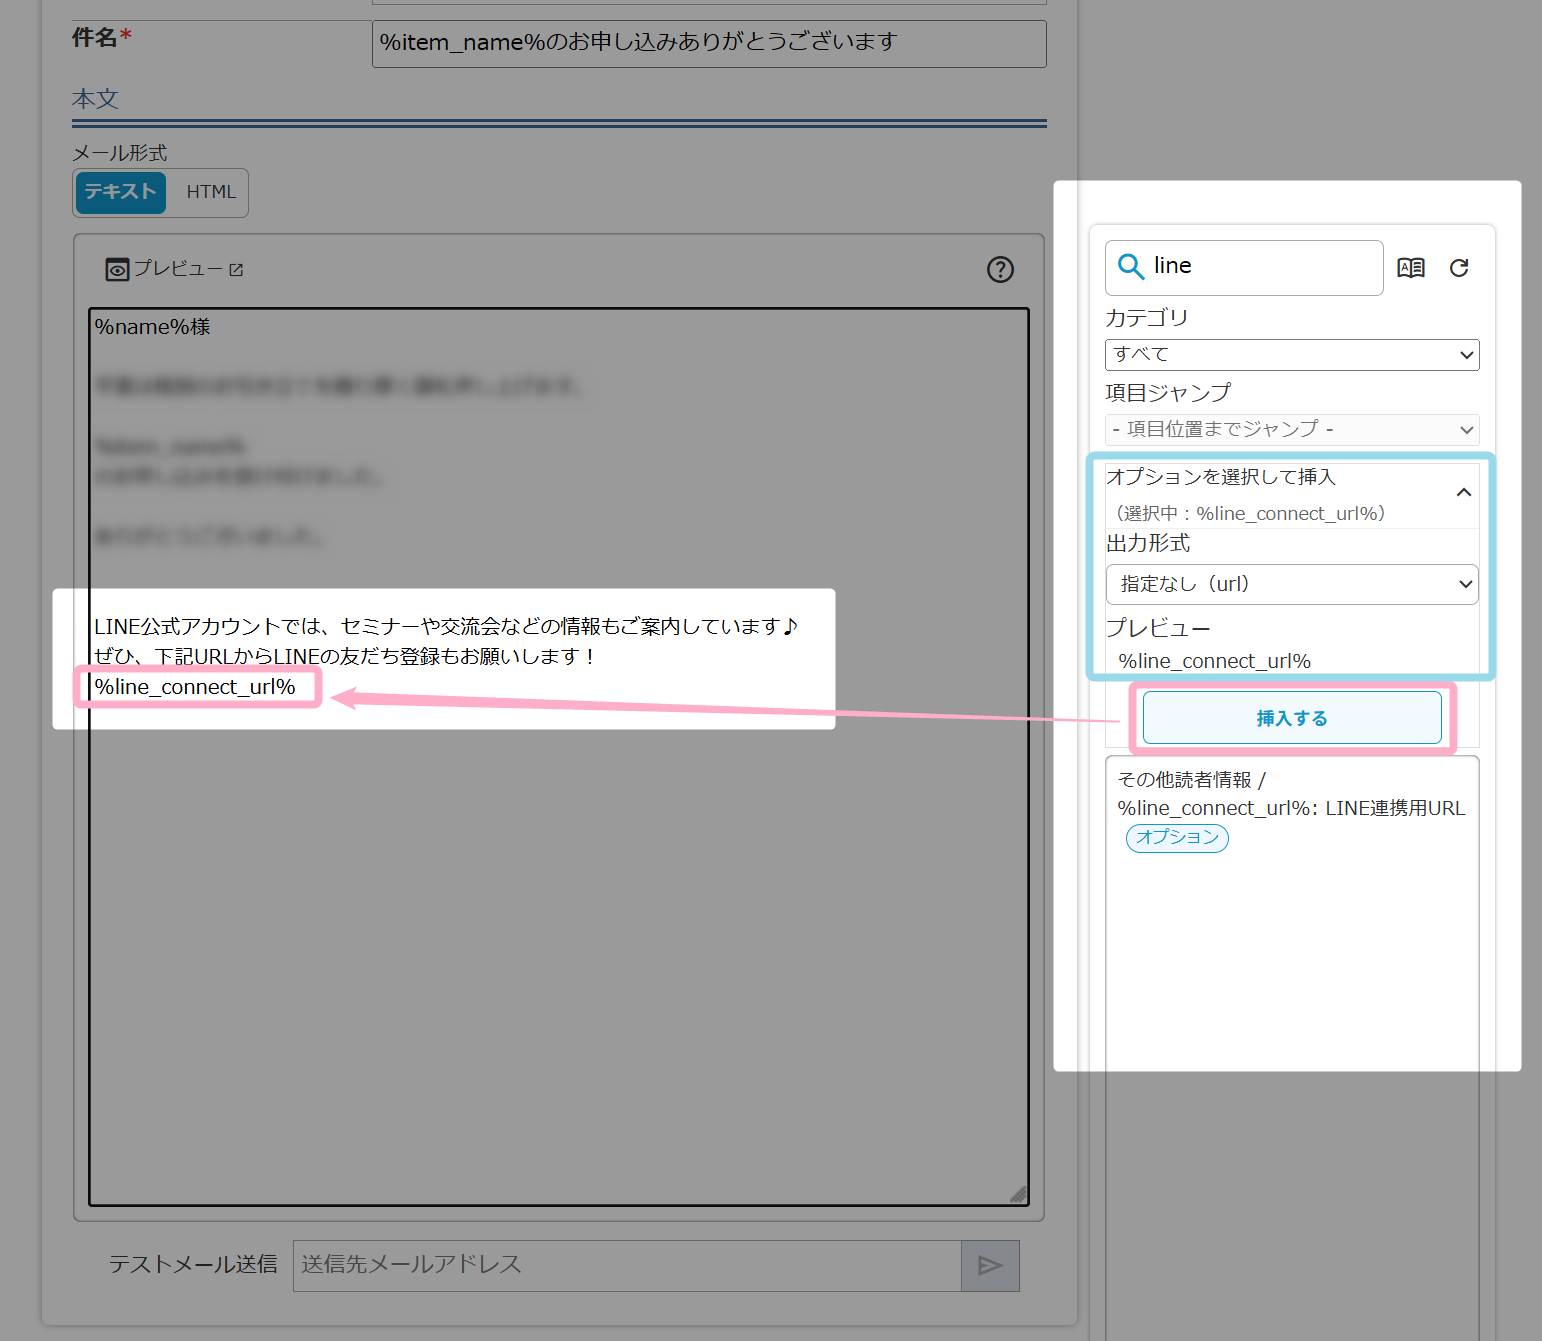The height and width of the screenshot is (1341, 1542).
Task: Click the external link icon beside プレビュー
Action: click(x=236, y=270)
